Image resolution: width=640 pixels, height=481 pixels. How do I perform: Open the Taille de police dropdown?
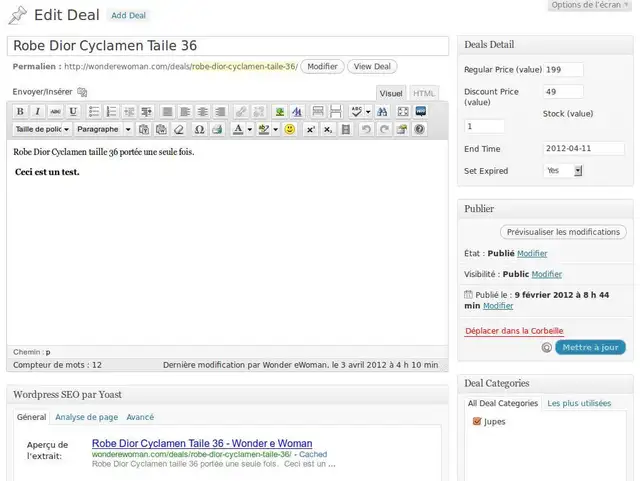coord(42,129)
